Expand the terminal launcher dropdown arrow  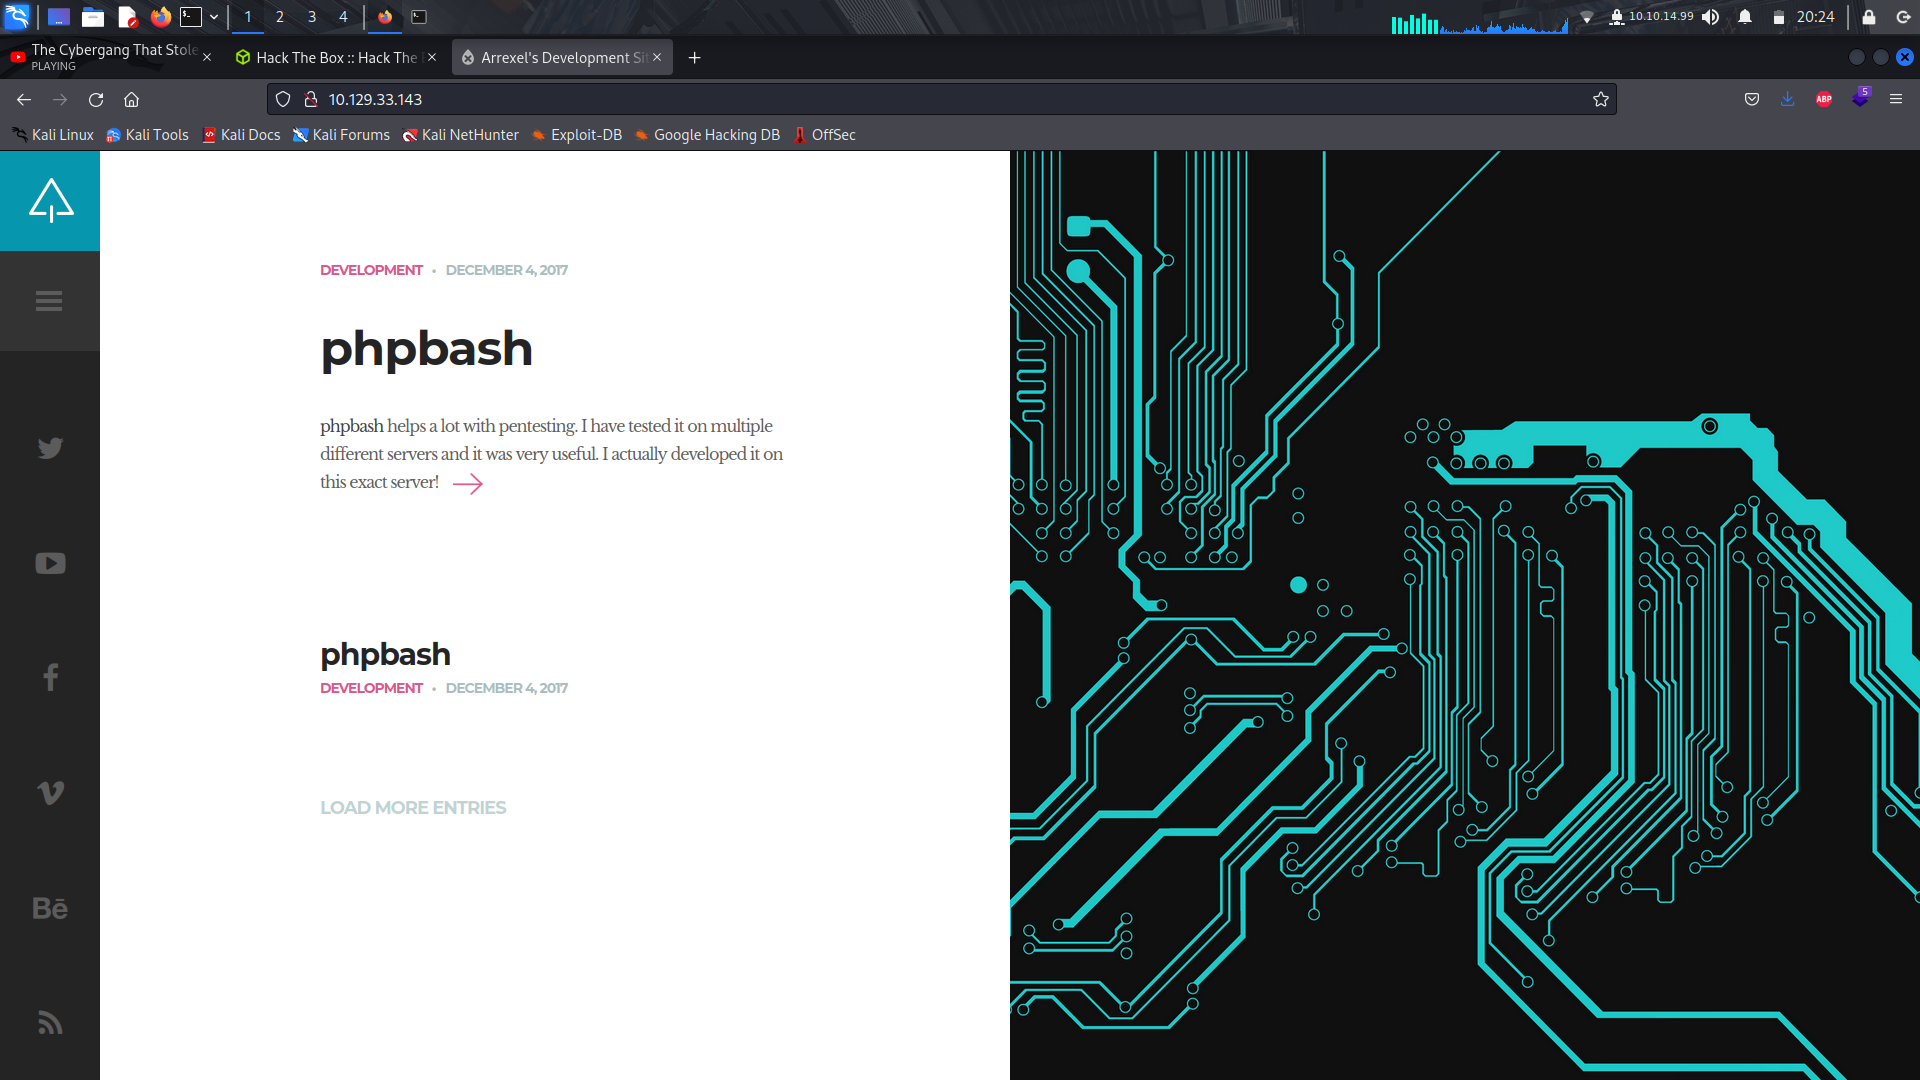[x=214, y=17]
